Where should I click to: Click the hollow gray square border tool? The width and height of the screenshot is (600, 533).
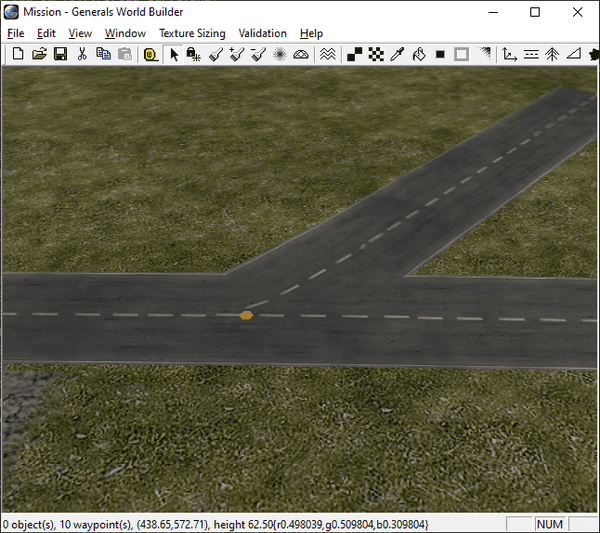coord(461,54)
